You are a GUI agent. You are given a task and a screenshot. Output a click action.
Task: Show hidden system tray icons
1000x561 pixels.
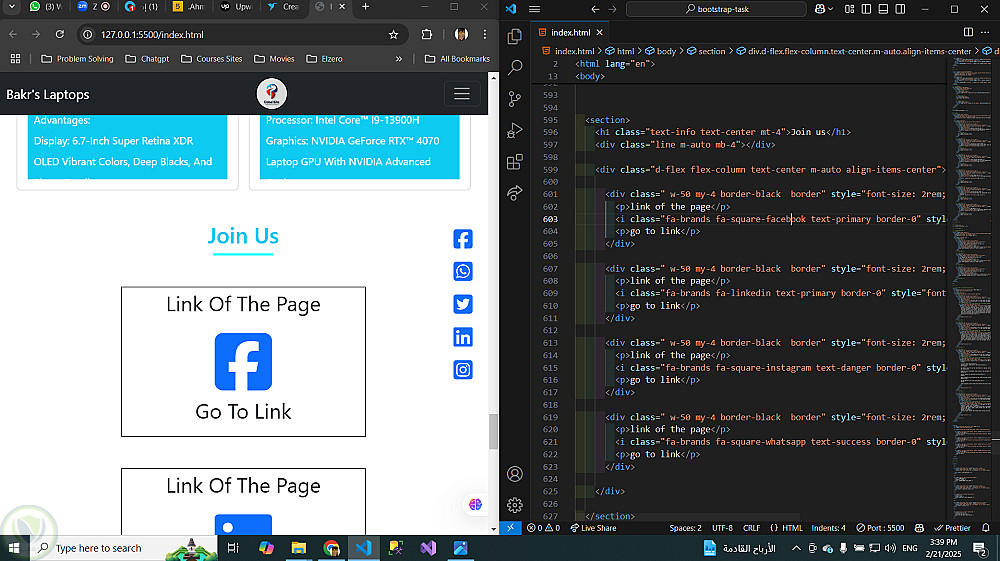[x=796, y=548]
